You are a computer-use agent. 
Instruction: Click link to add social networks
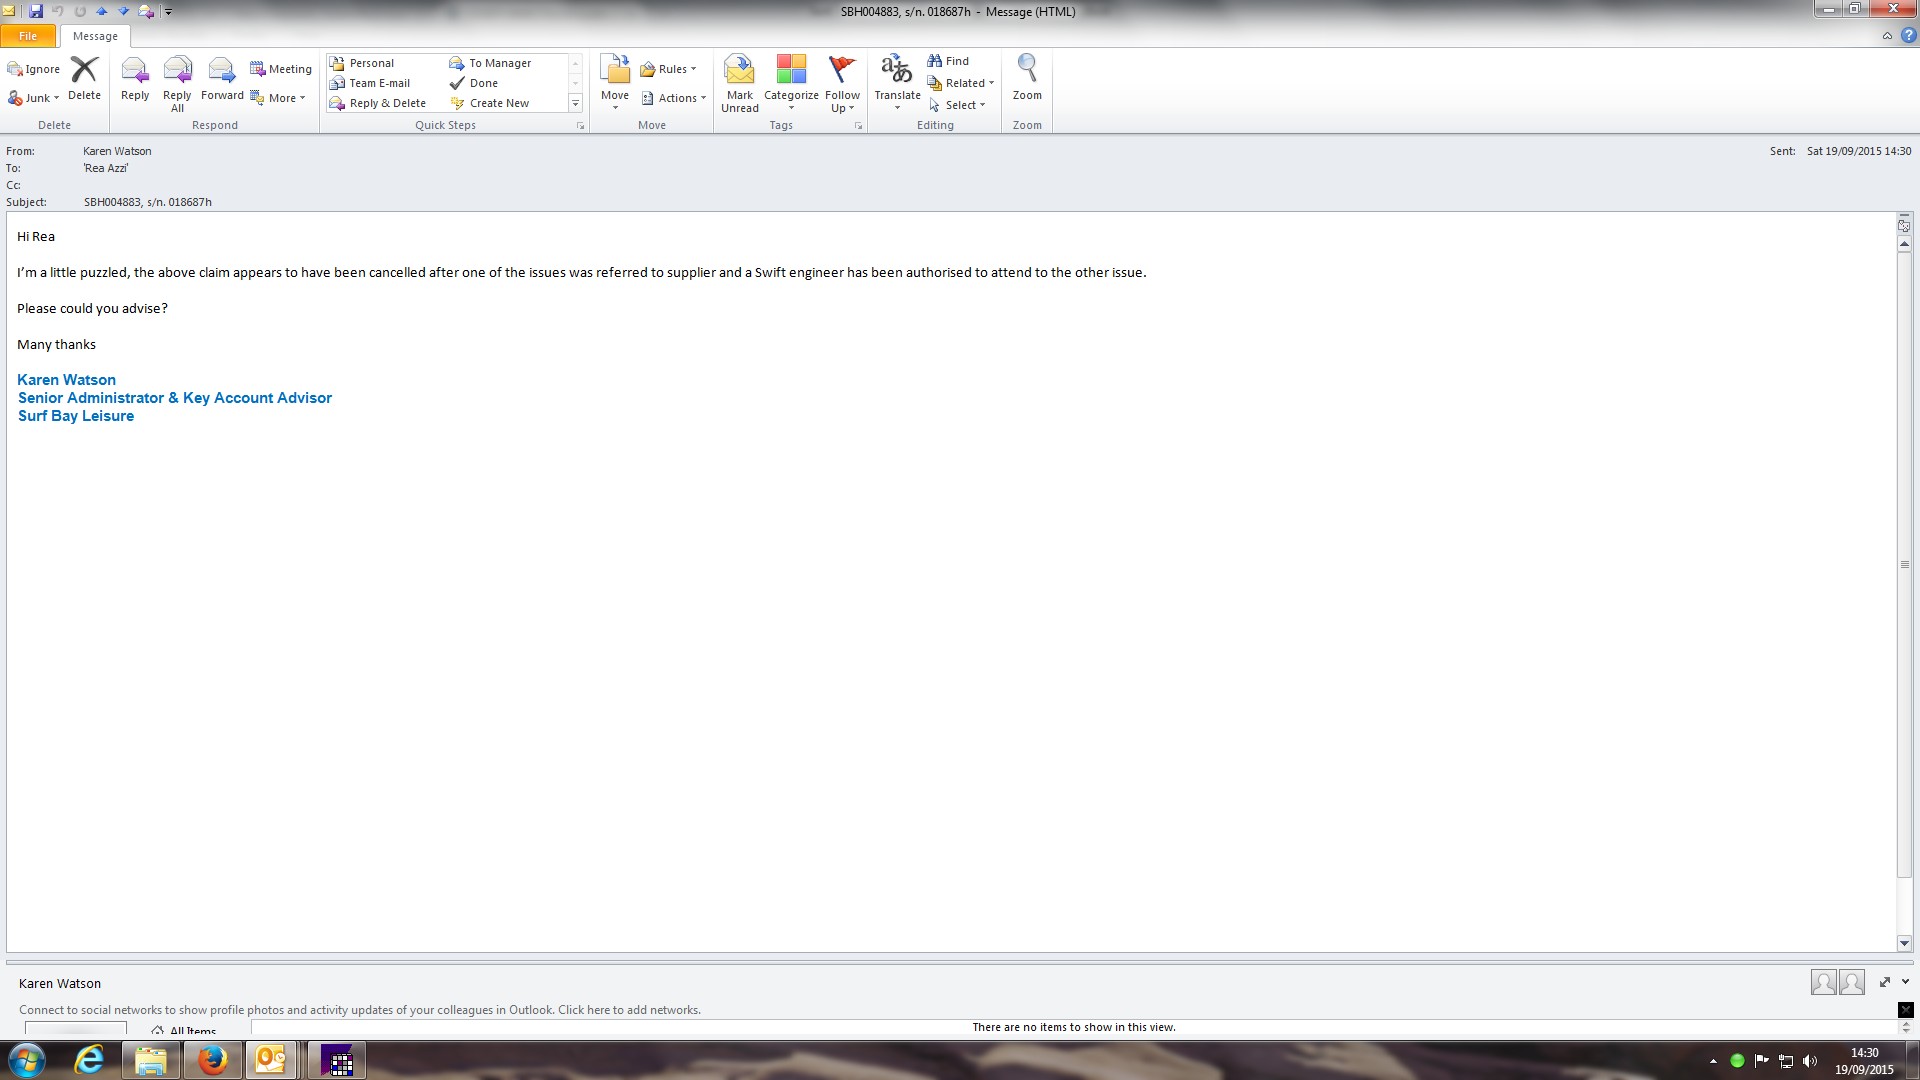point(628,1010)
